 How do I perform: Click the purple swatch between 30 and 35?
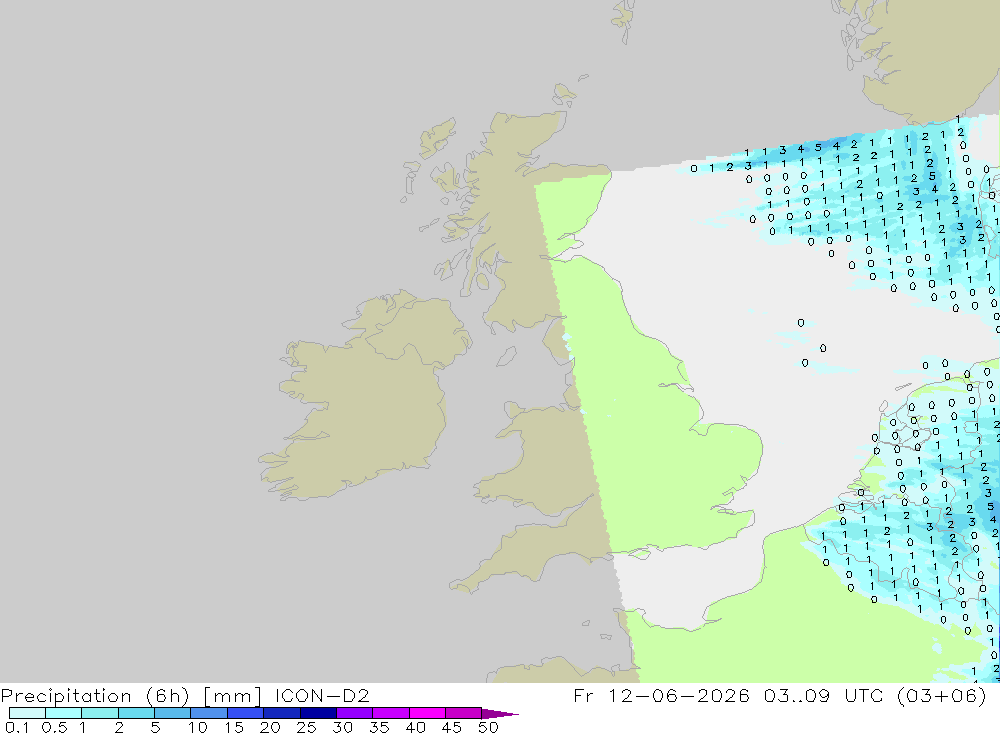355,713
